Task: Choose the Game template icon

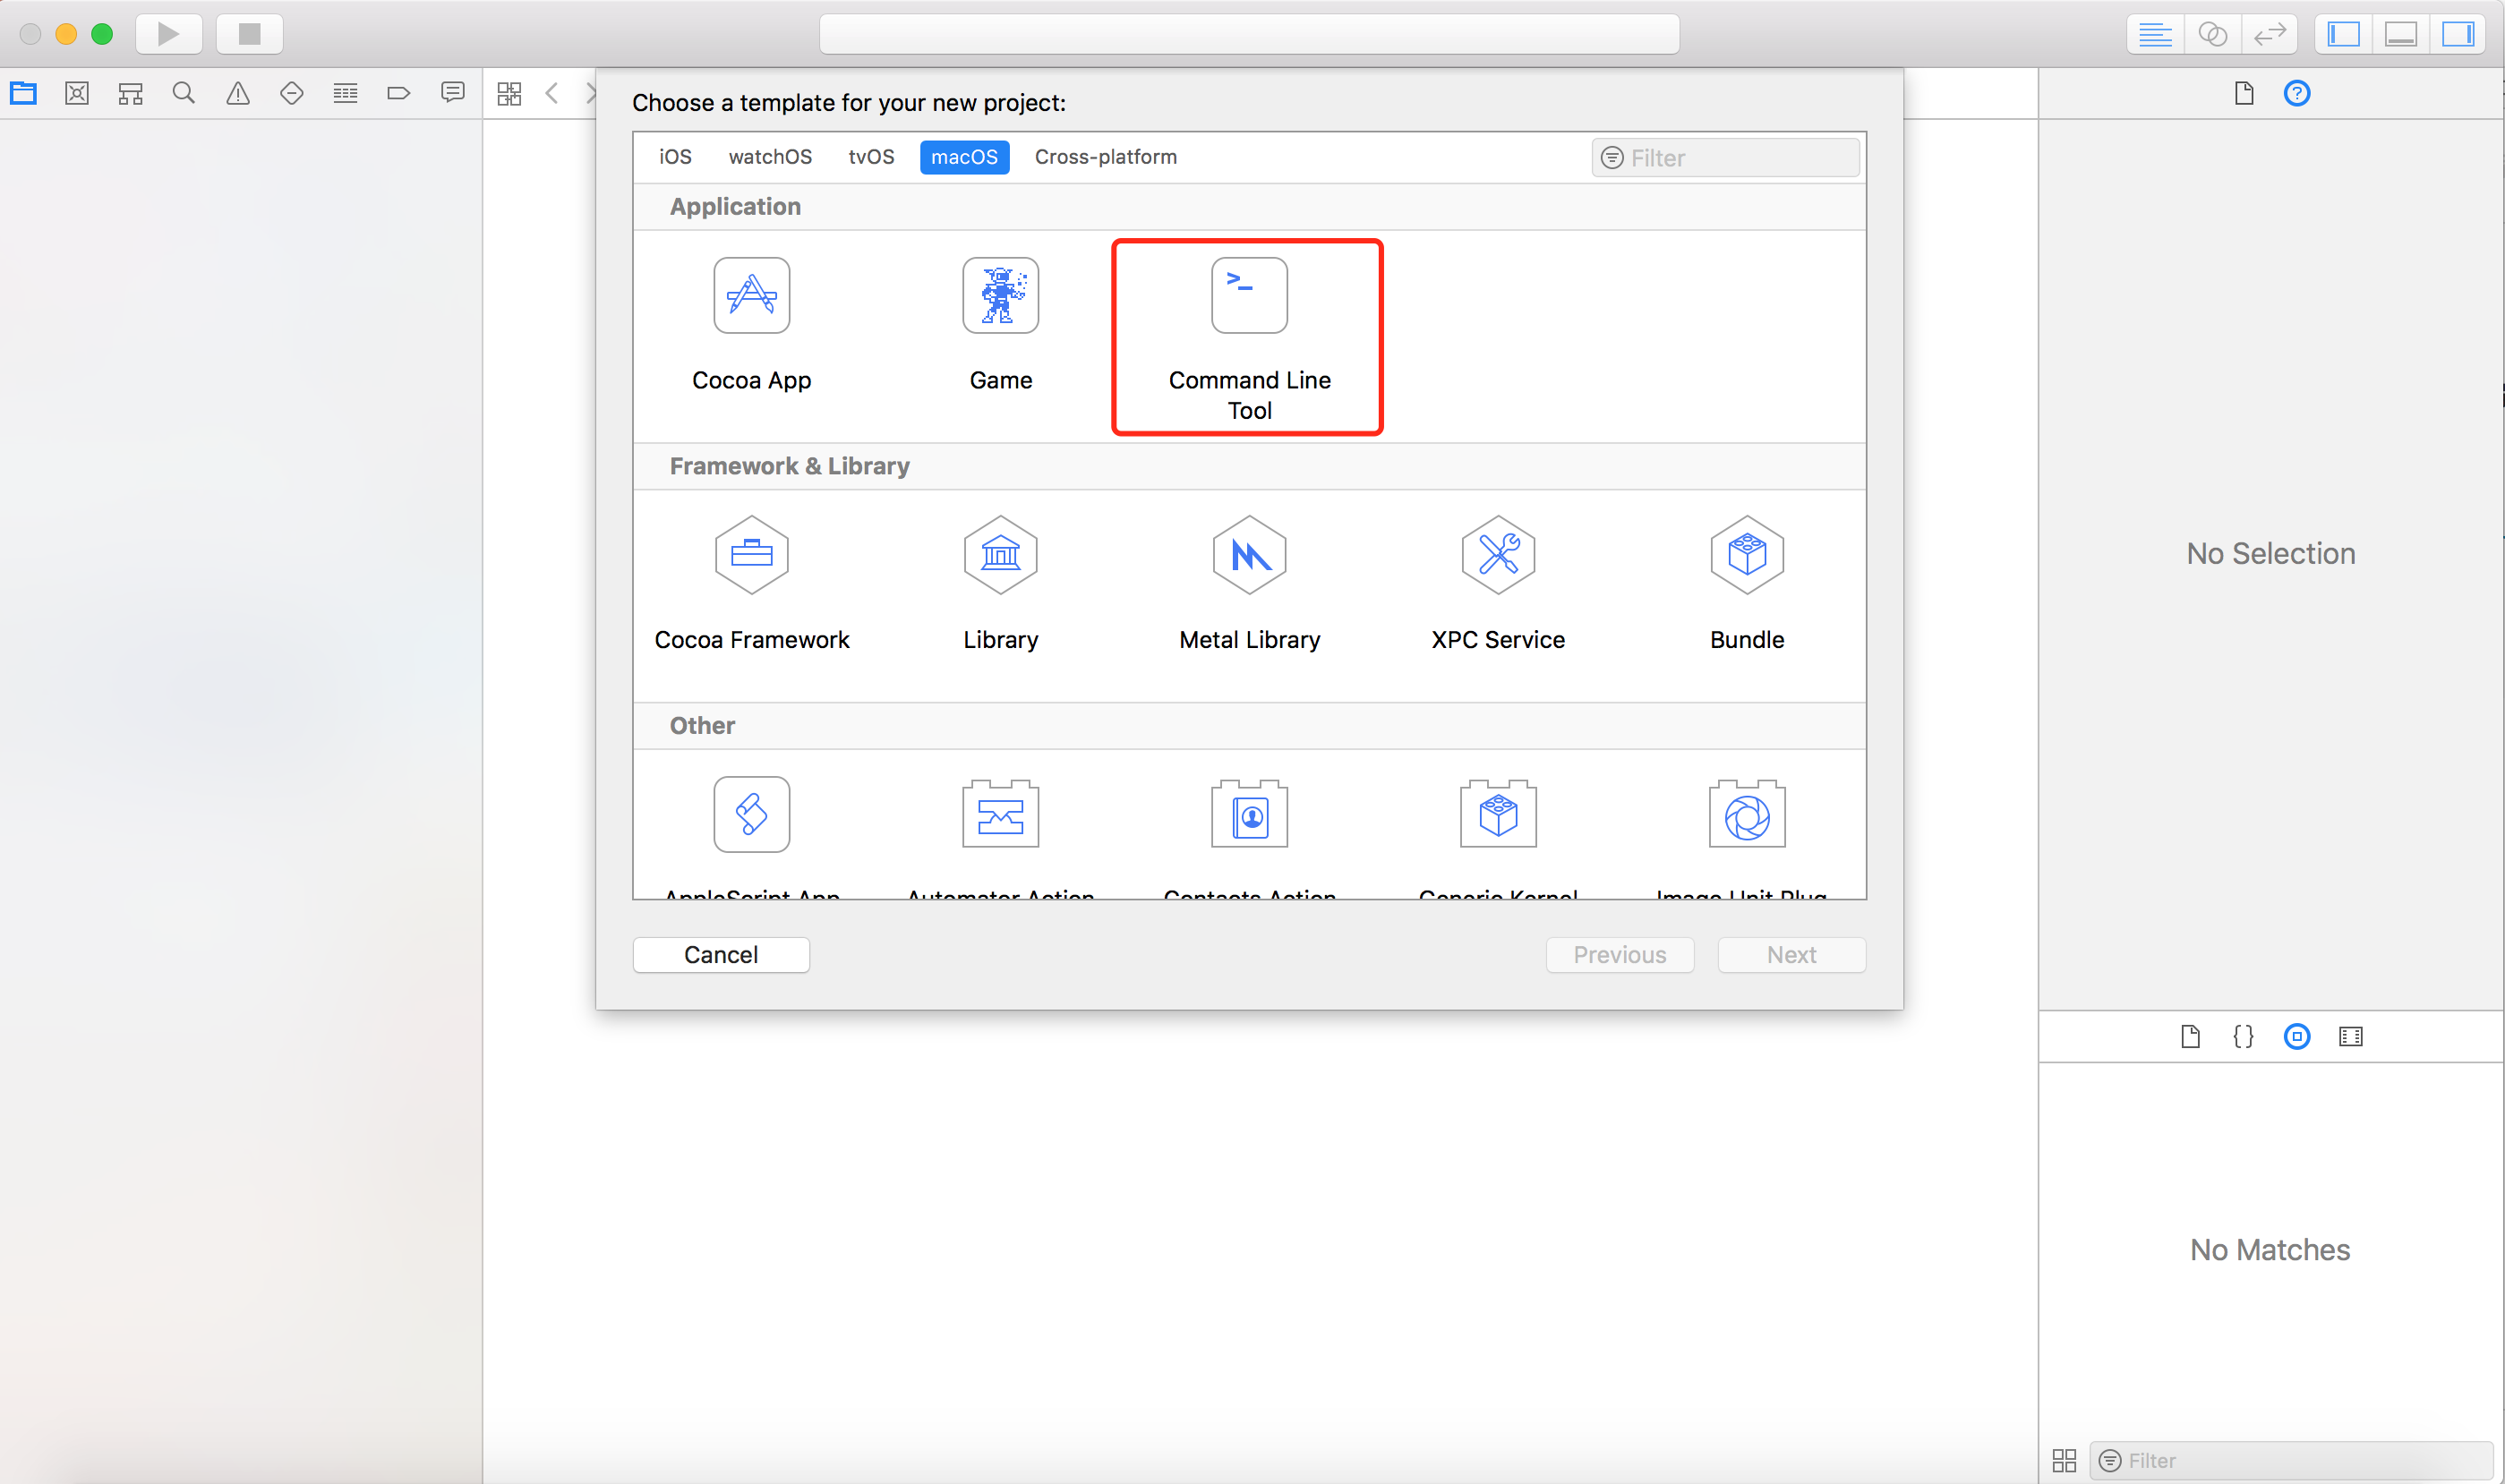Action: [x=1000, y=296]
